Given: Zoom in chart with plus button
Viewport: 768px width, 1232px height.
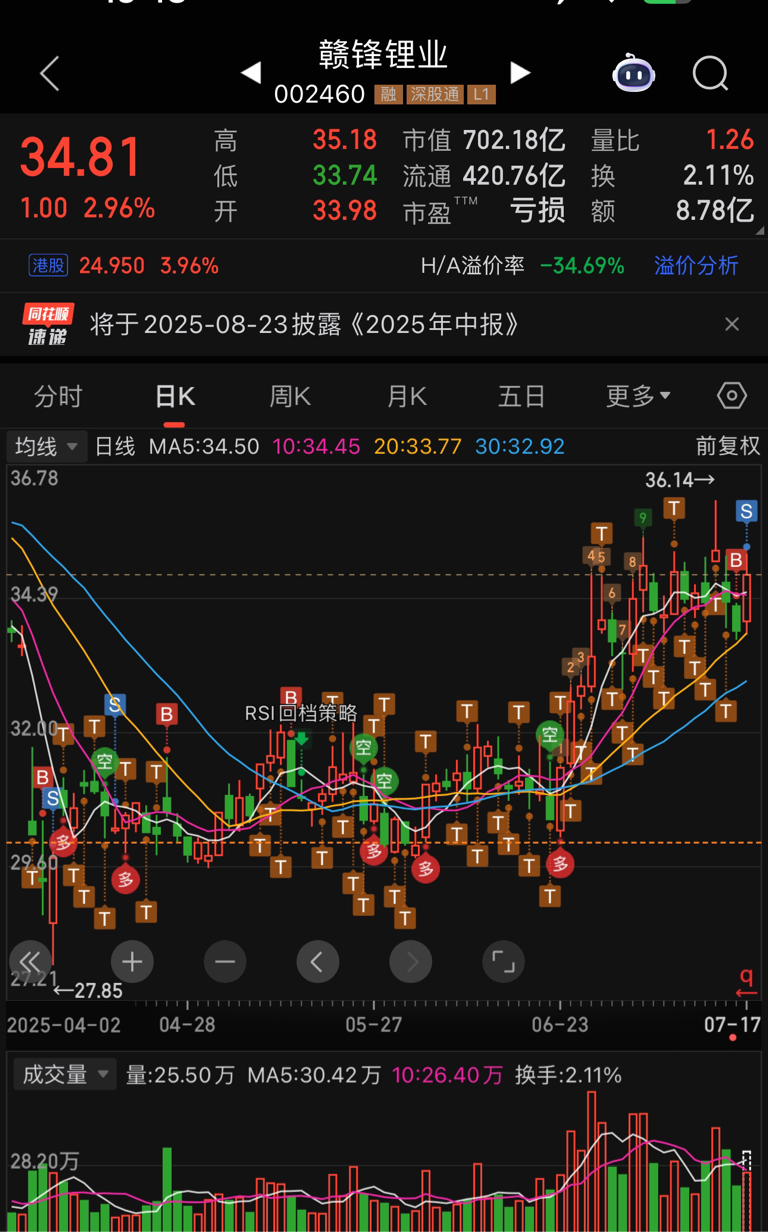Looking at the screenshot, I should (132, 962).
